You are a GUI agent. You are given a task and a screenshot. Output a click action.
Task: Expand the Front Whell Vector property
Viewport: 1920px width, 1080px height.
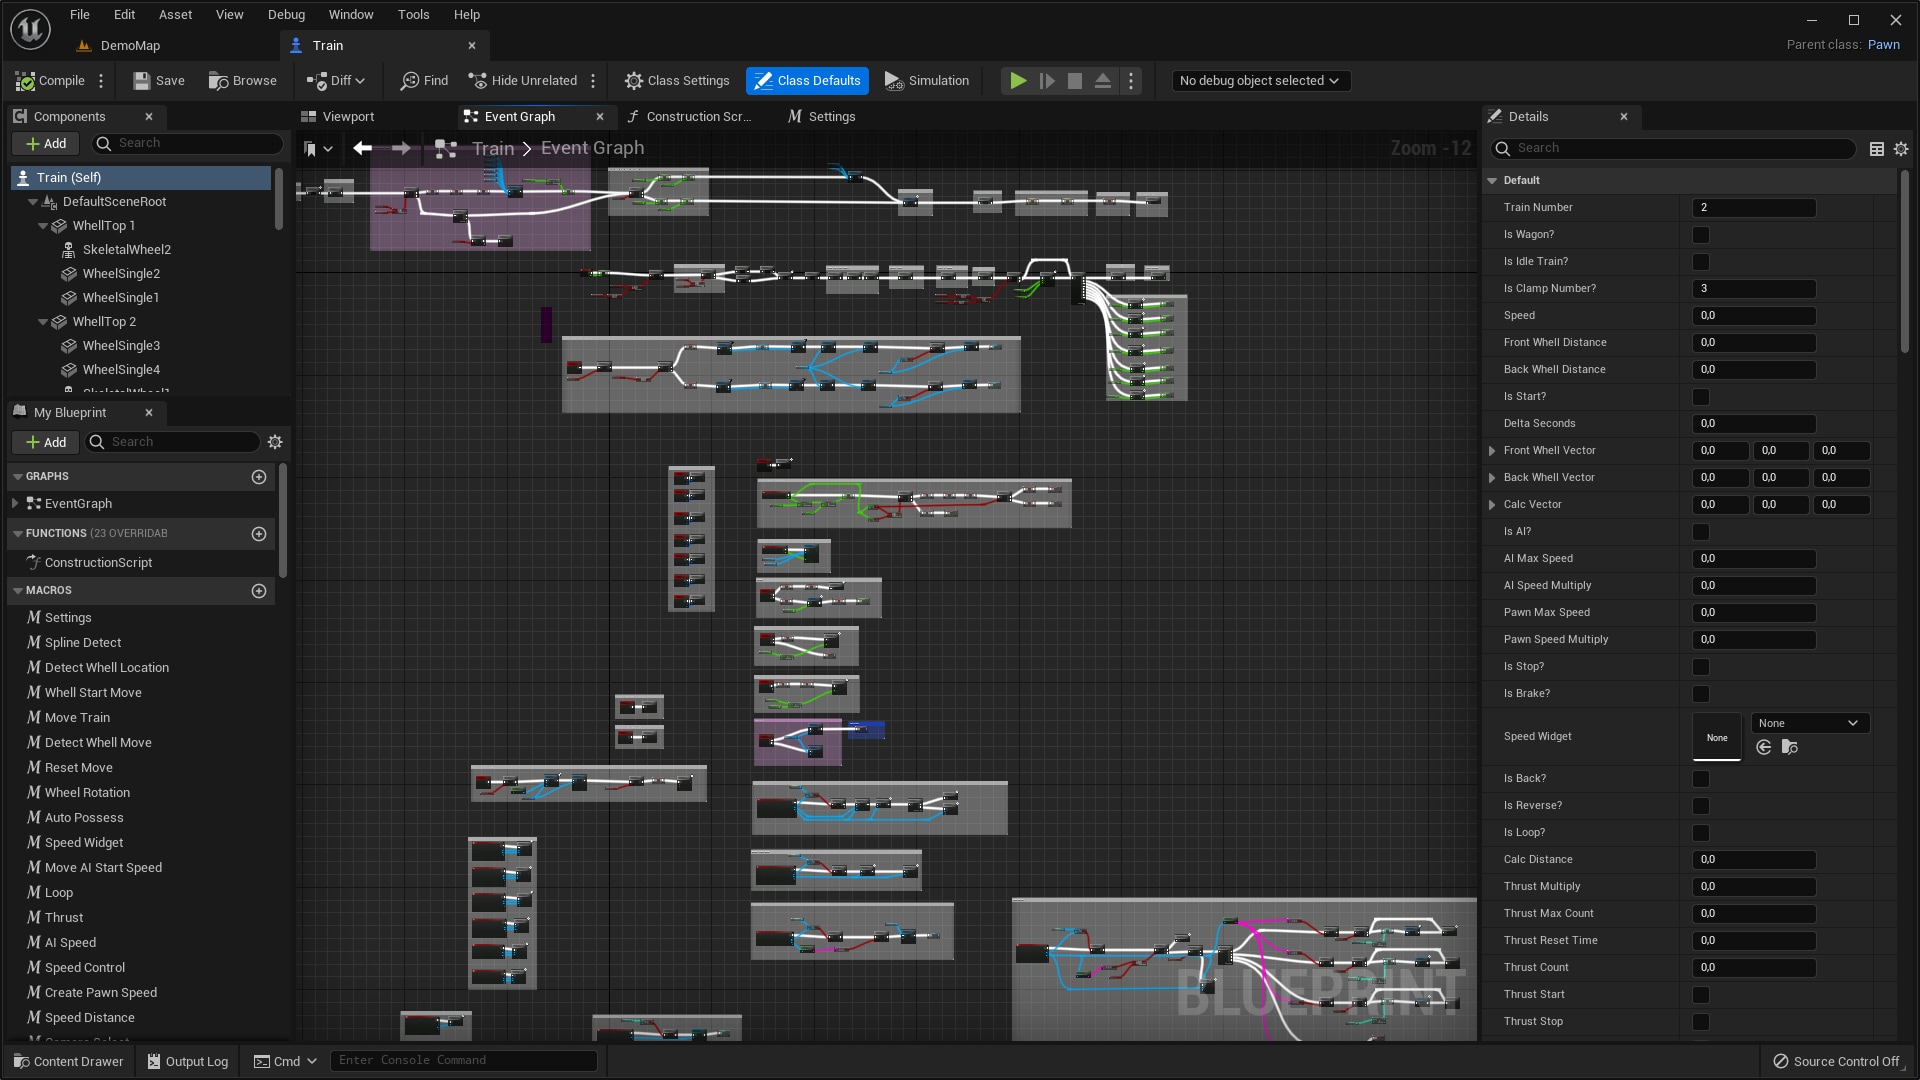click(1492, 451)
